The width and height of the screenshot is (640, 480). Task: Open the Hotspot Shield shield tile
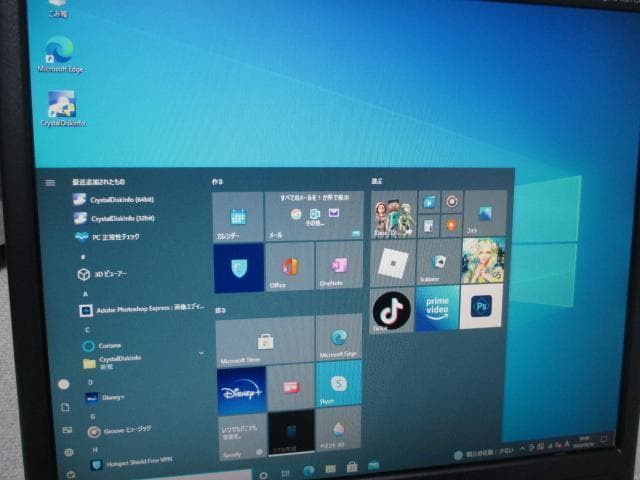coord(239,268)
